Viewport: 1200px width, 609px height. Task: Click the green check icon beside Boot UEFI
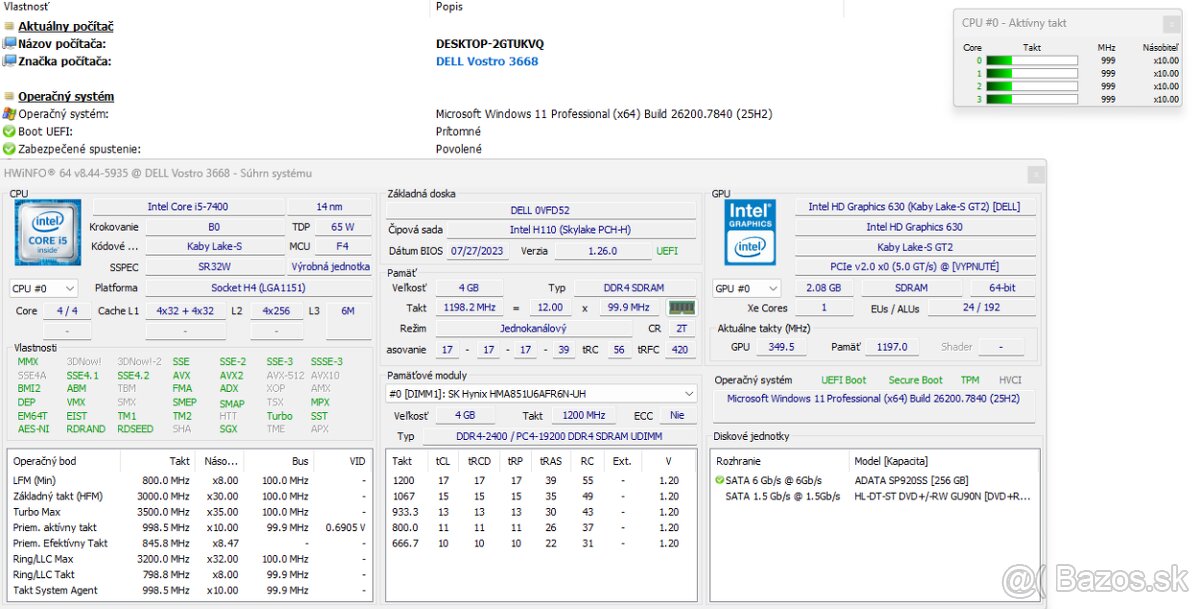point(8,131)
